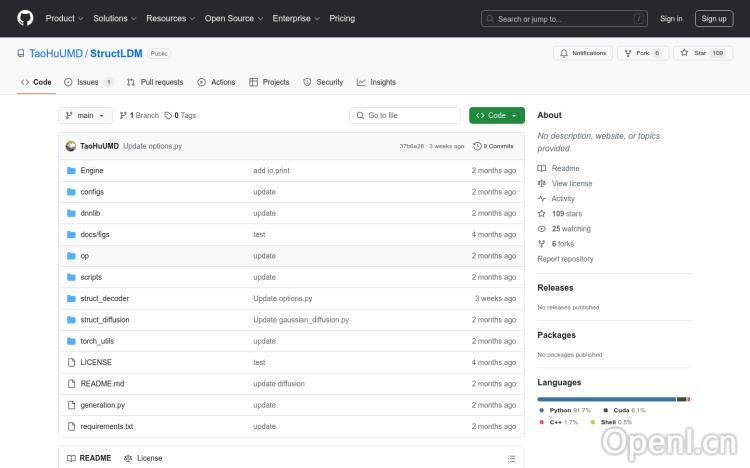Click the GitHub logo icon
The image size is (750, 468).
click(x=25, y=18)
